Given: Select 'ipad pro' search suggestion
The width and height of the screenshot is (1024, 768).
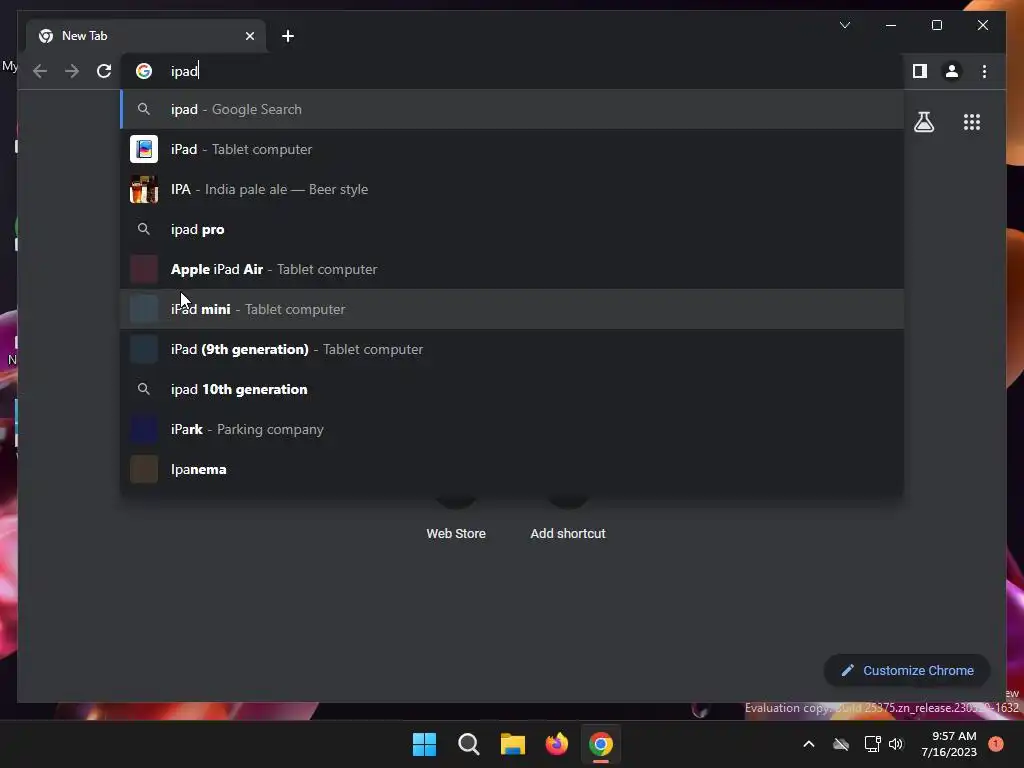Looking at the screenshot, I should [512, 229].
